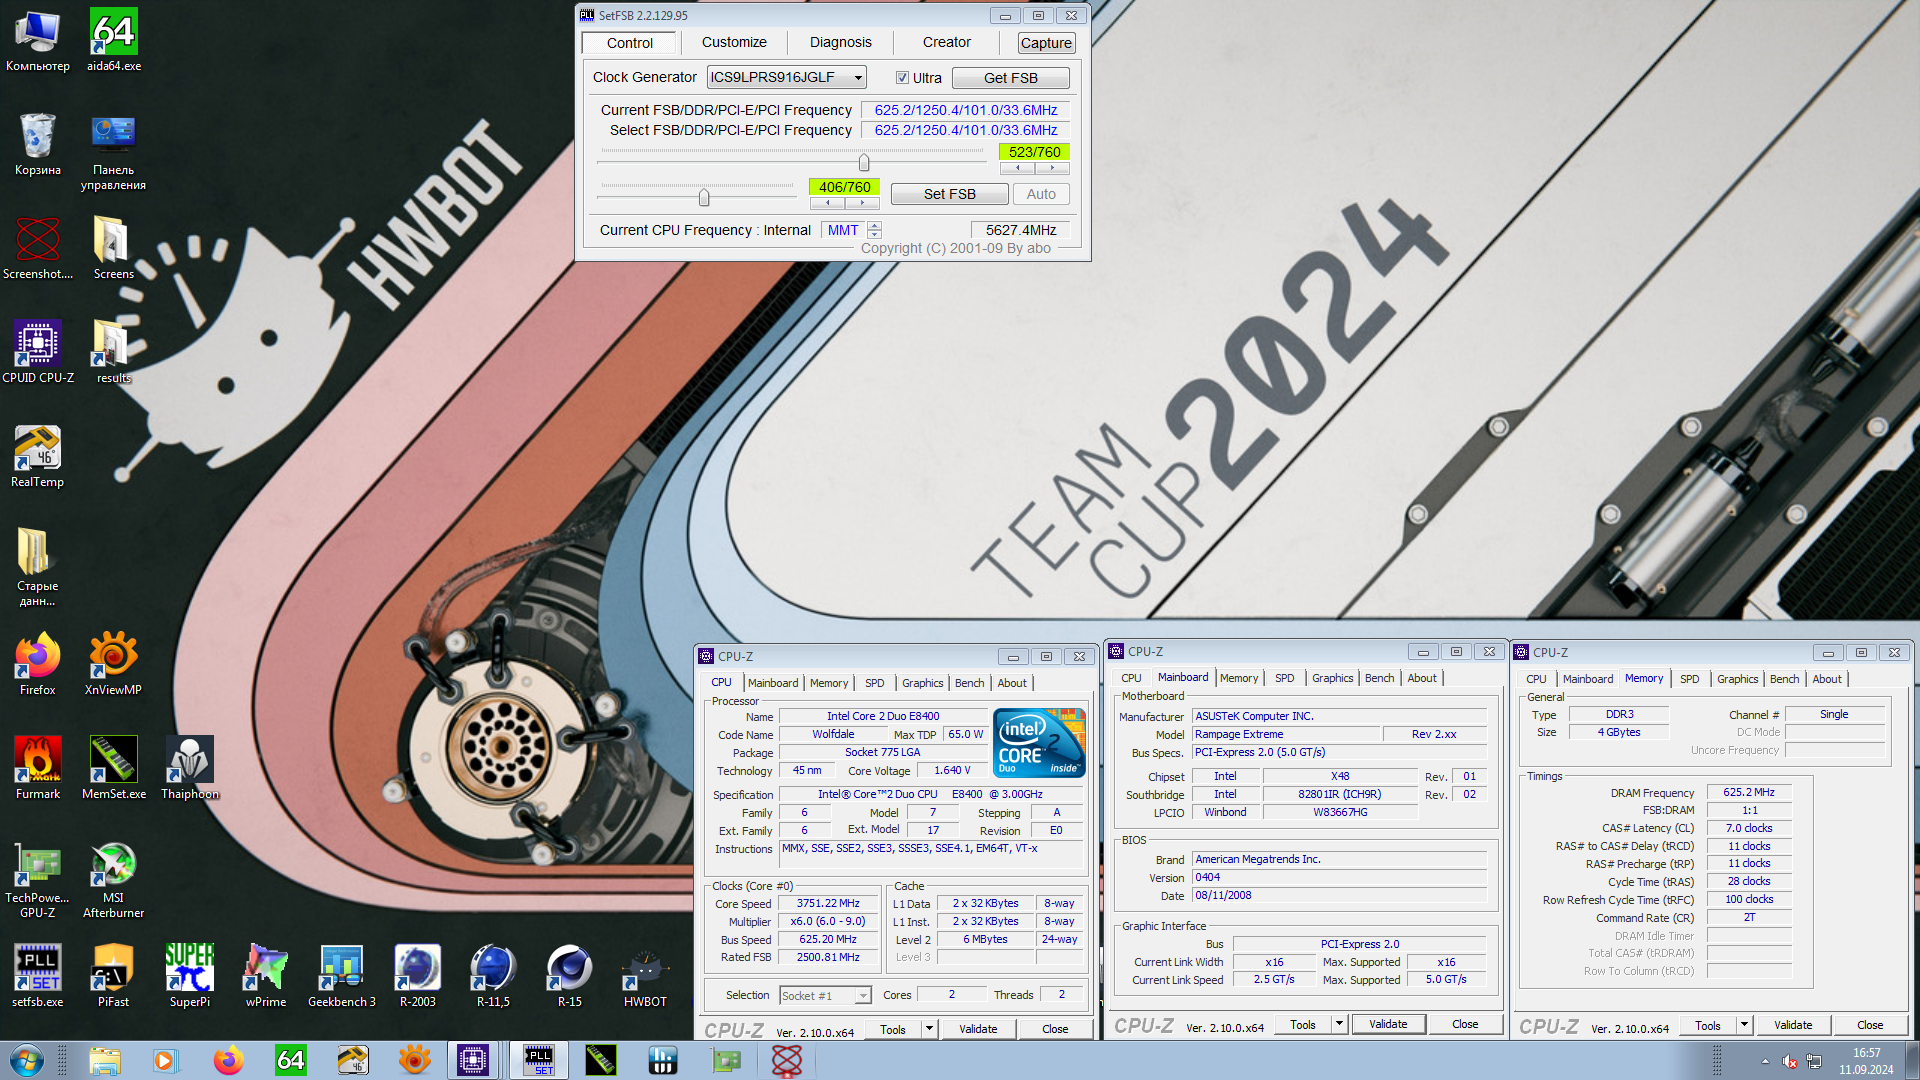Click the lower 406/760 slider thumb
1920x1080 pixels.
(x=704, y=198)
